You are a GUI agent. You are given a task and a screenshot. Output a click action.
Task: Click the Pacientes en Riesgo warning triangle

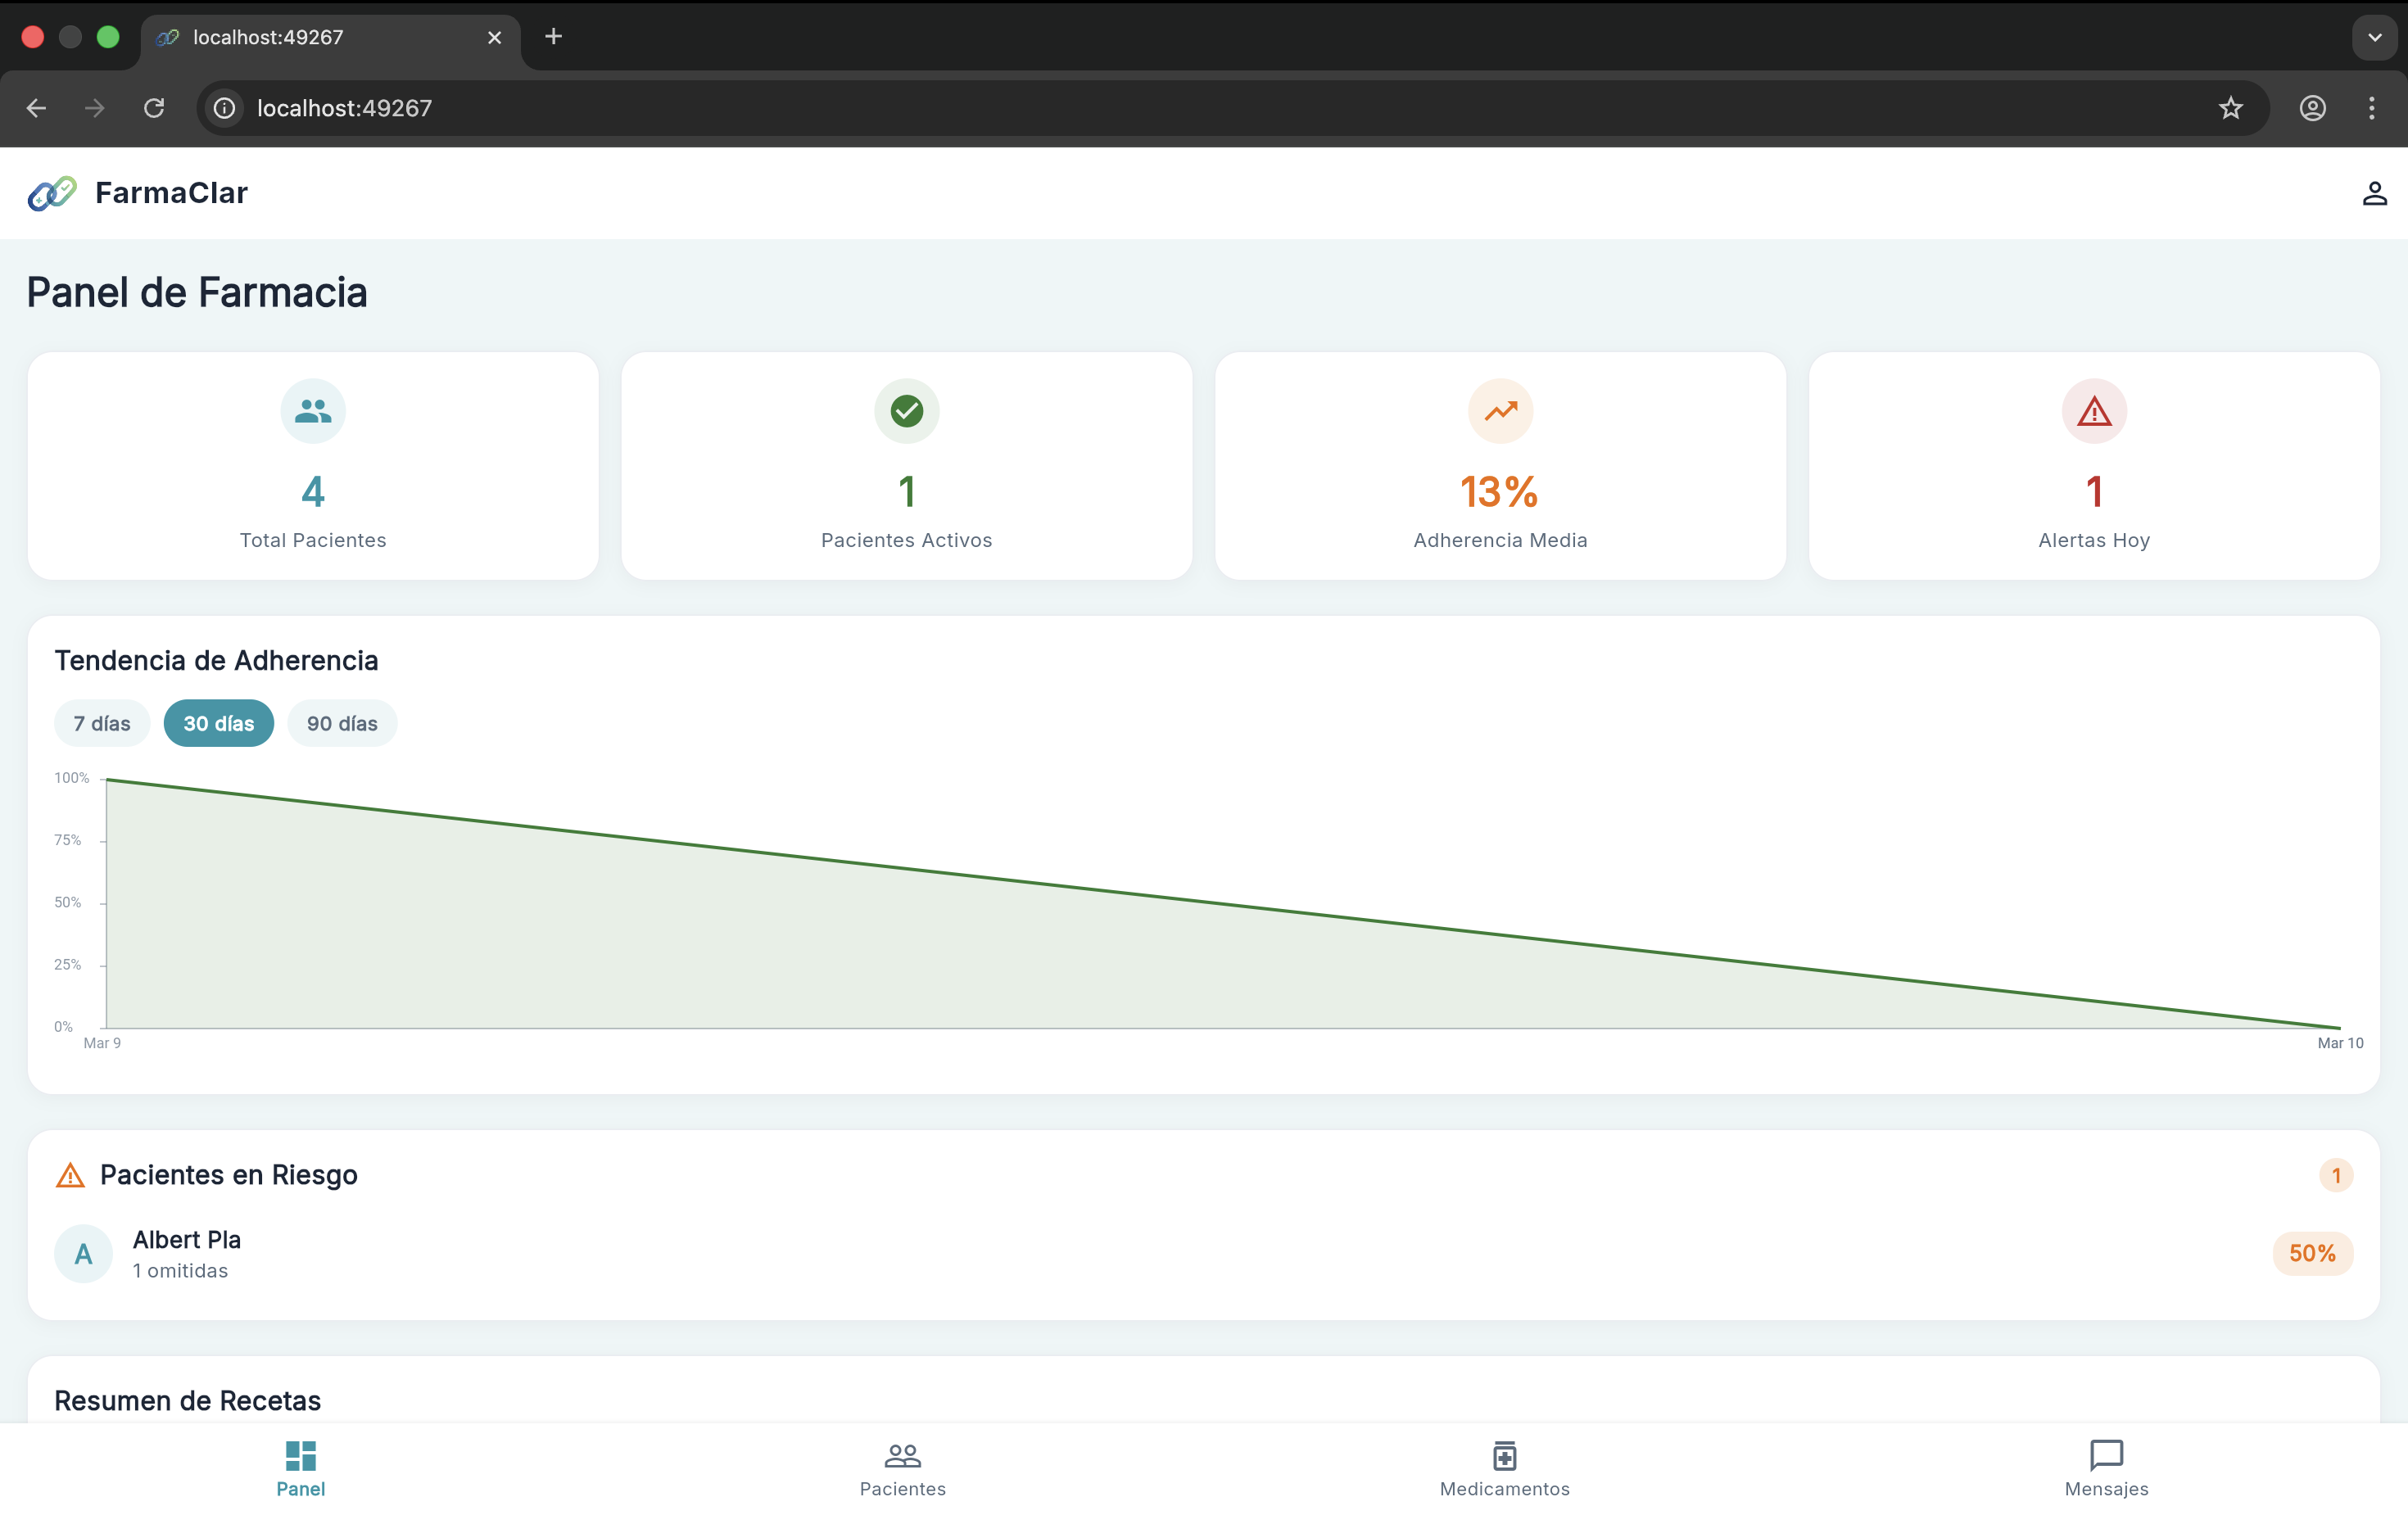pyautogui.click(x=70, y=1175)
